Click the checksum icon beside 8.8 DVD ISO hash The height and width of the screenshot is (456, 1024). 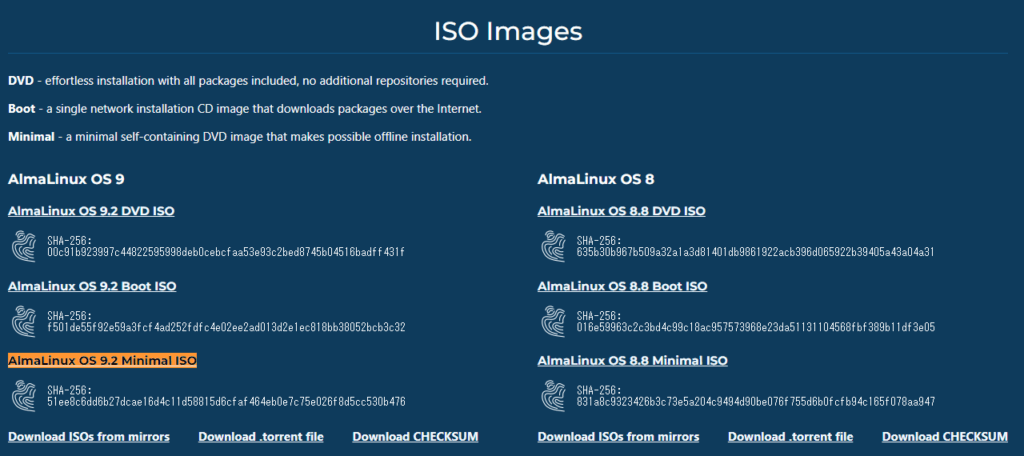click(554, 246)
